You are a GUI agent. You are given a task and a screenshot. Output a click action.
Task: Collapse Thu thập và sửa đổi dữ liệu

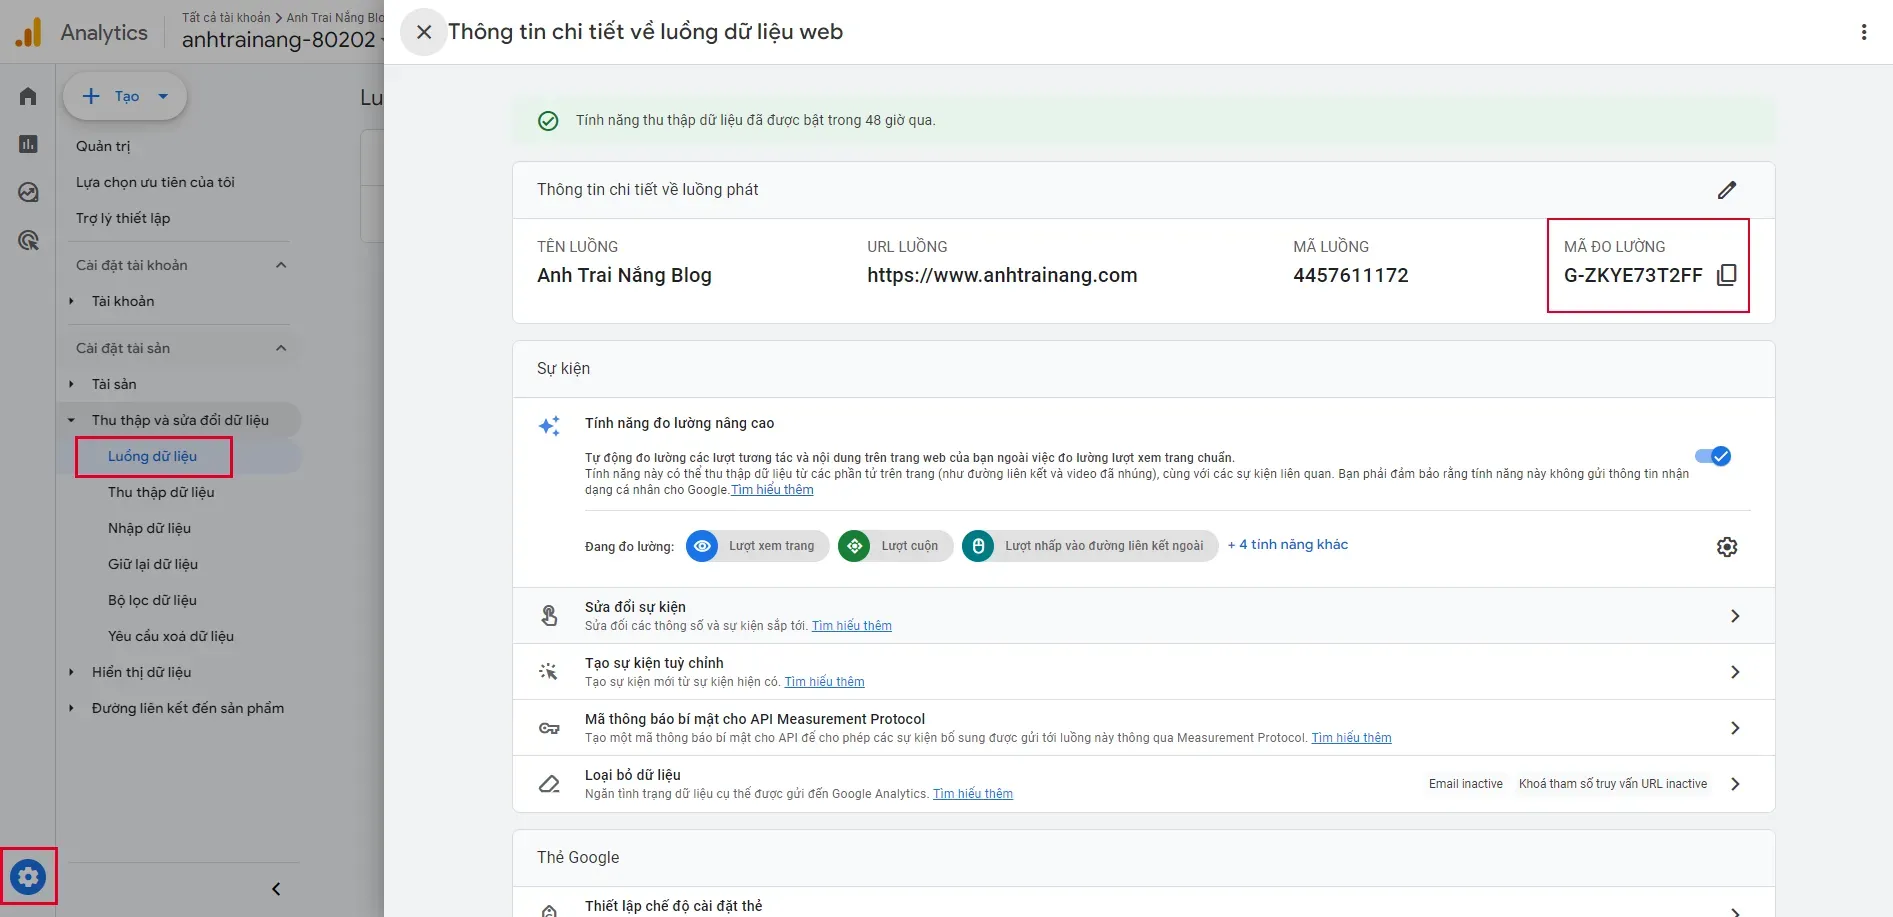(71, 420)
